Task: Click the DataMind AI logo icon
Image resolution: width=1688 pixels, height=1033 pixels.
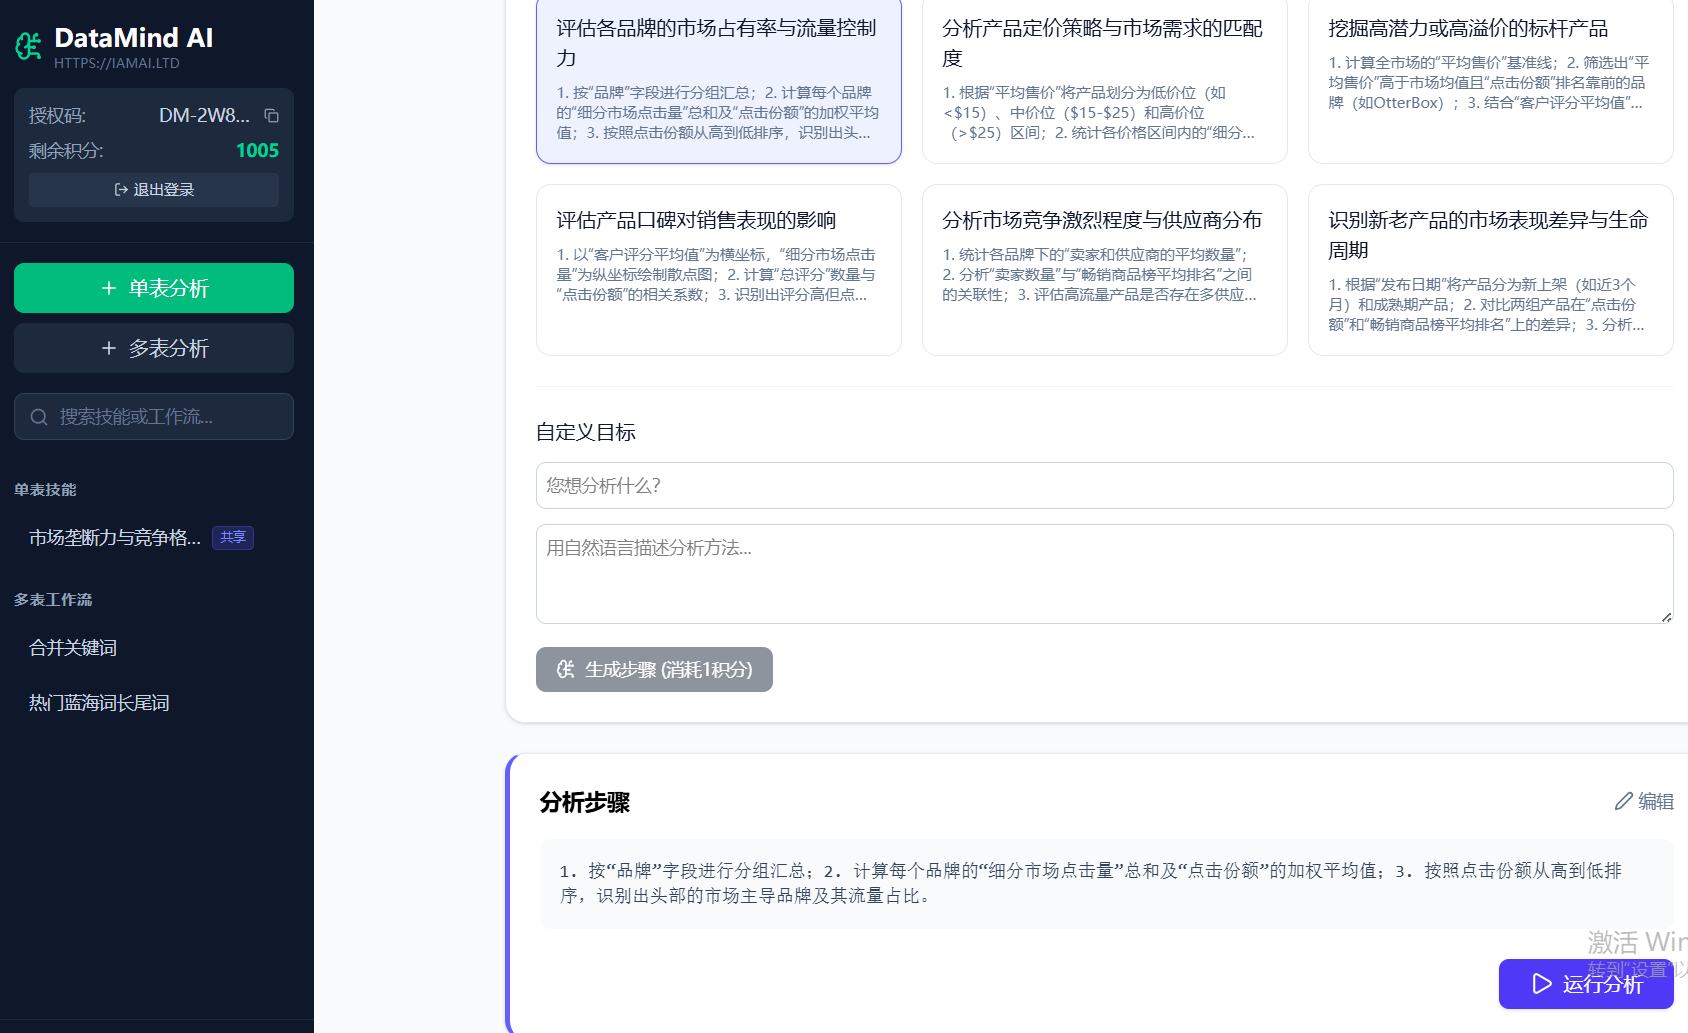Action: (29, 45)
